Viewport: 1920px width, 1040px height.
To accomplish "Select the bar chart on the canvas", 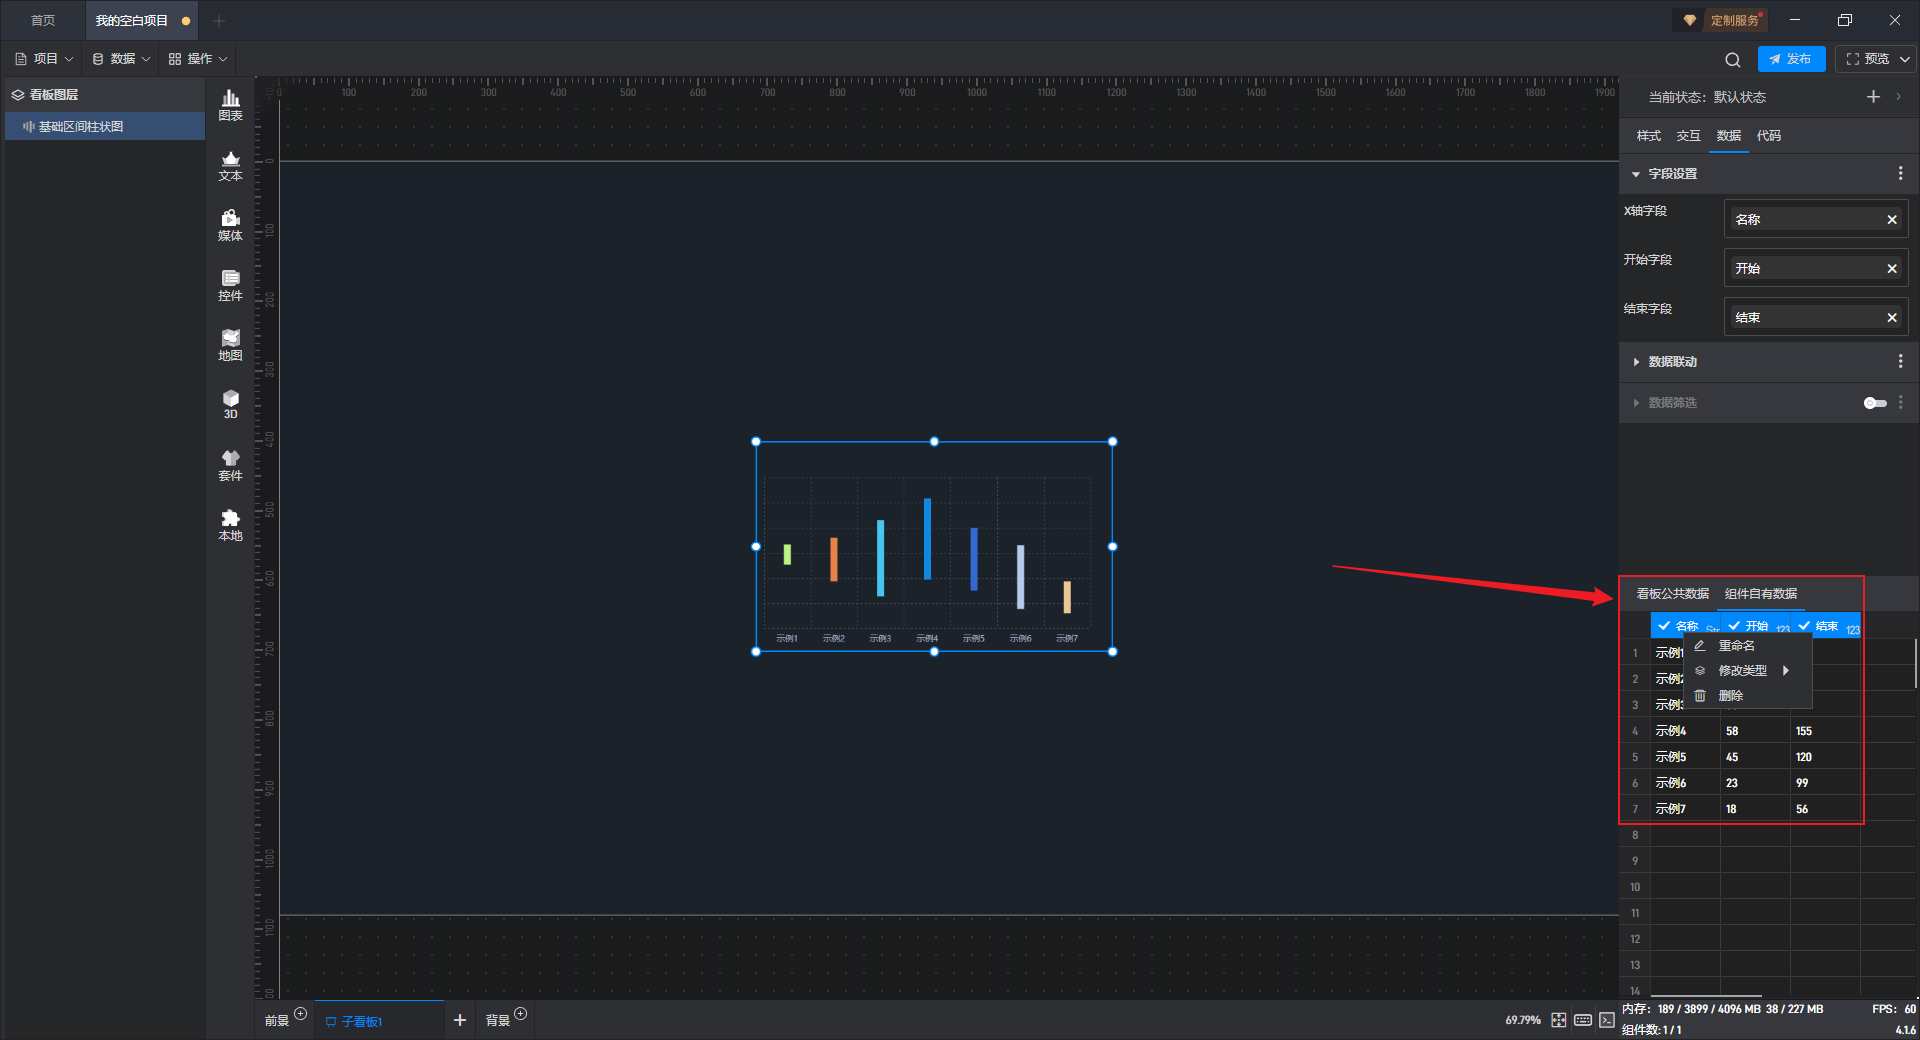I will 934,547.
